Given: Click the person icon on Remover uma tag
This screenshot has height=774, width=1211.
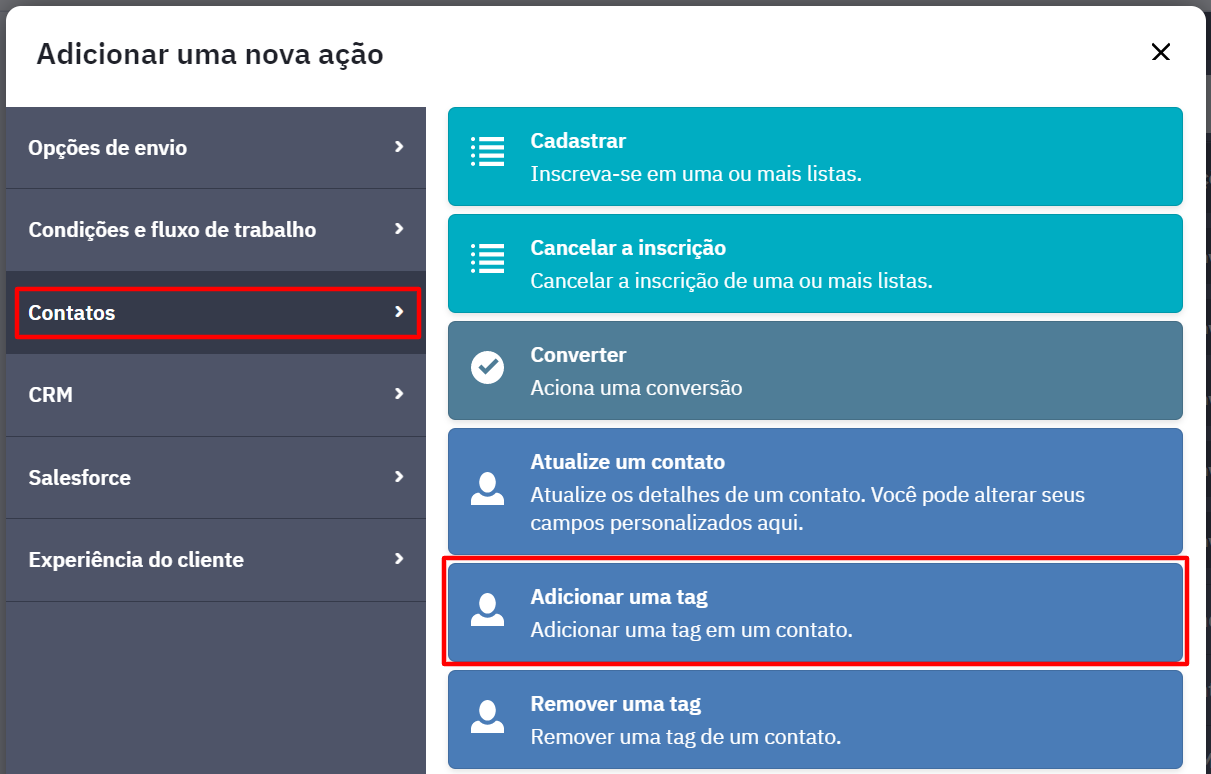Looking at the screenshot, I should (487, 717).
